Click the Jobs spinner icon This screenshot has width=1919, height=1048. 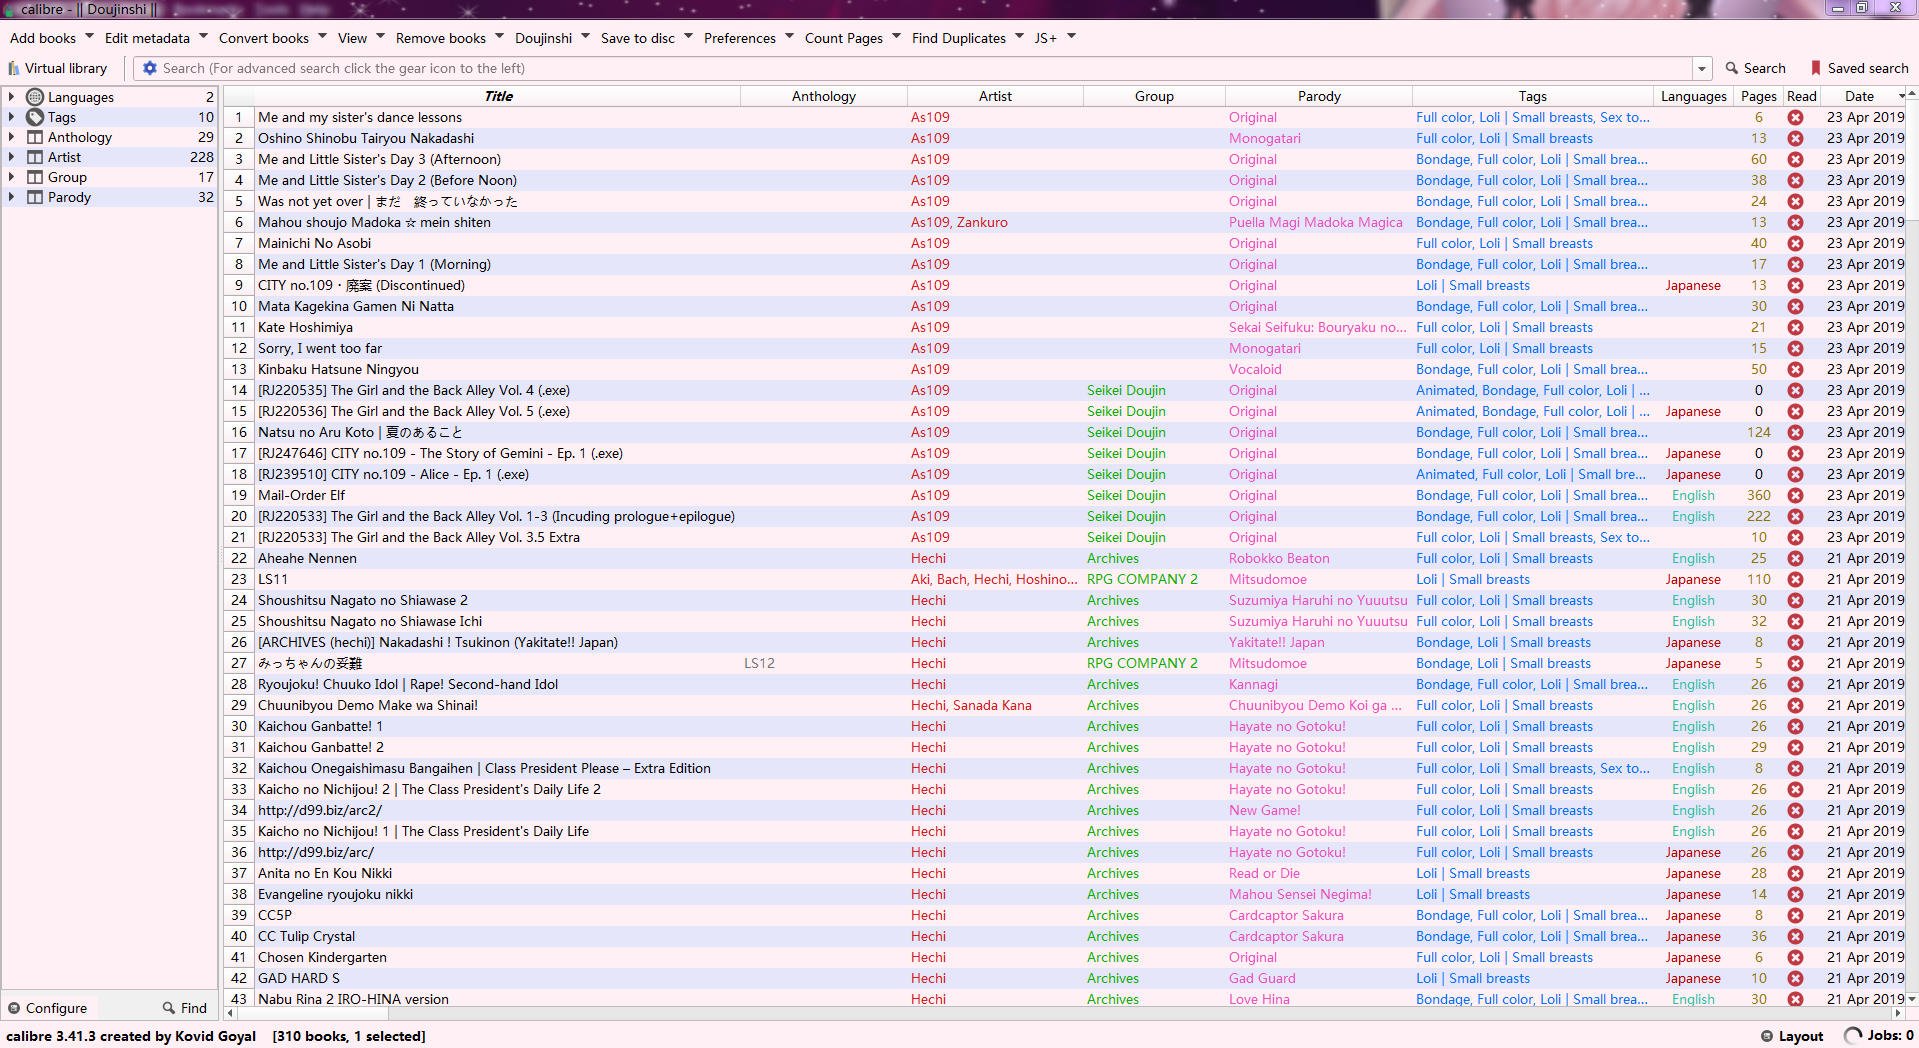[x=1853, y=1036]
